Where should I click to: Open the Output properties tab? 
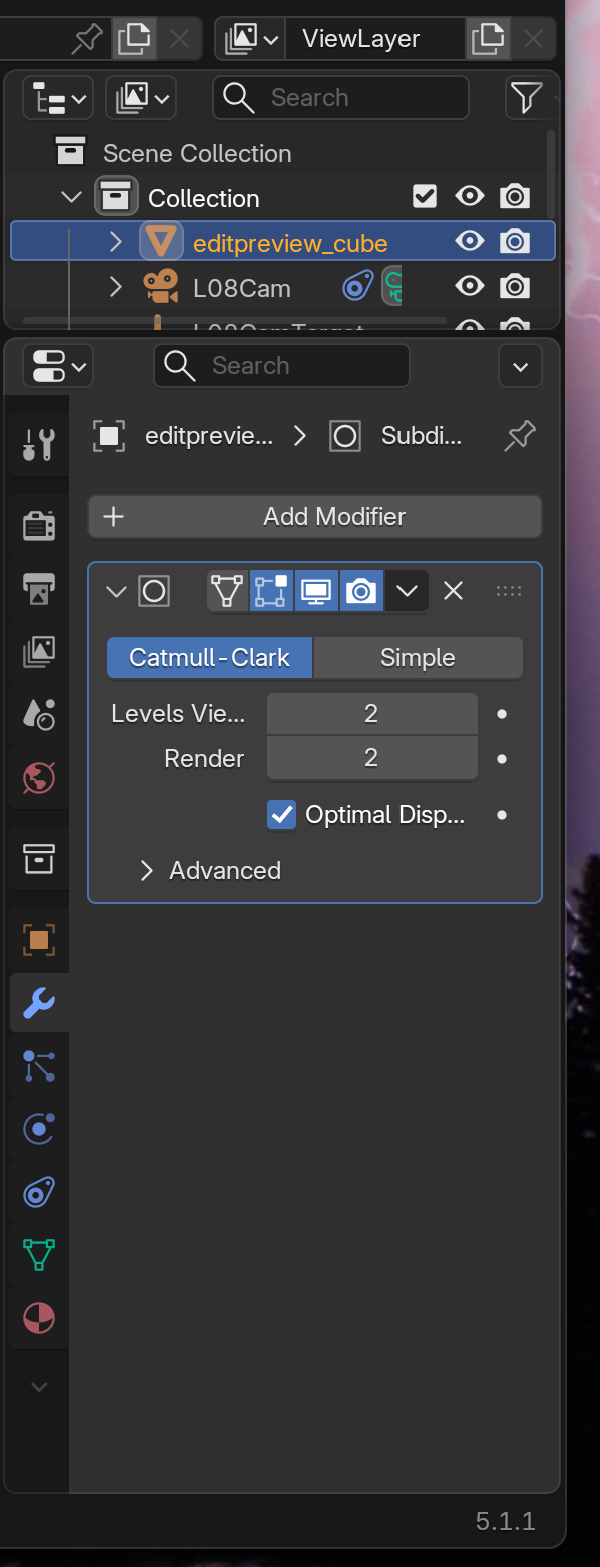39,589
